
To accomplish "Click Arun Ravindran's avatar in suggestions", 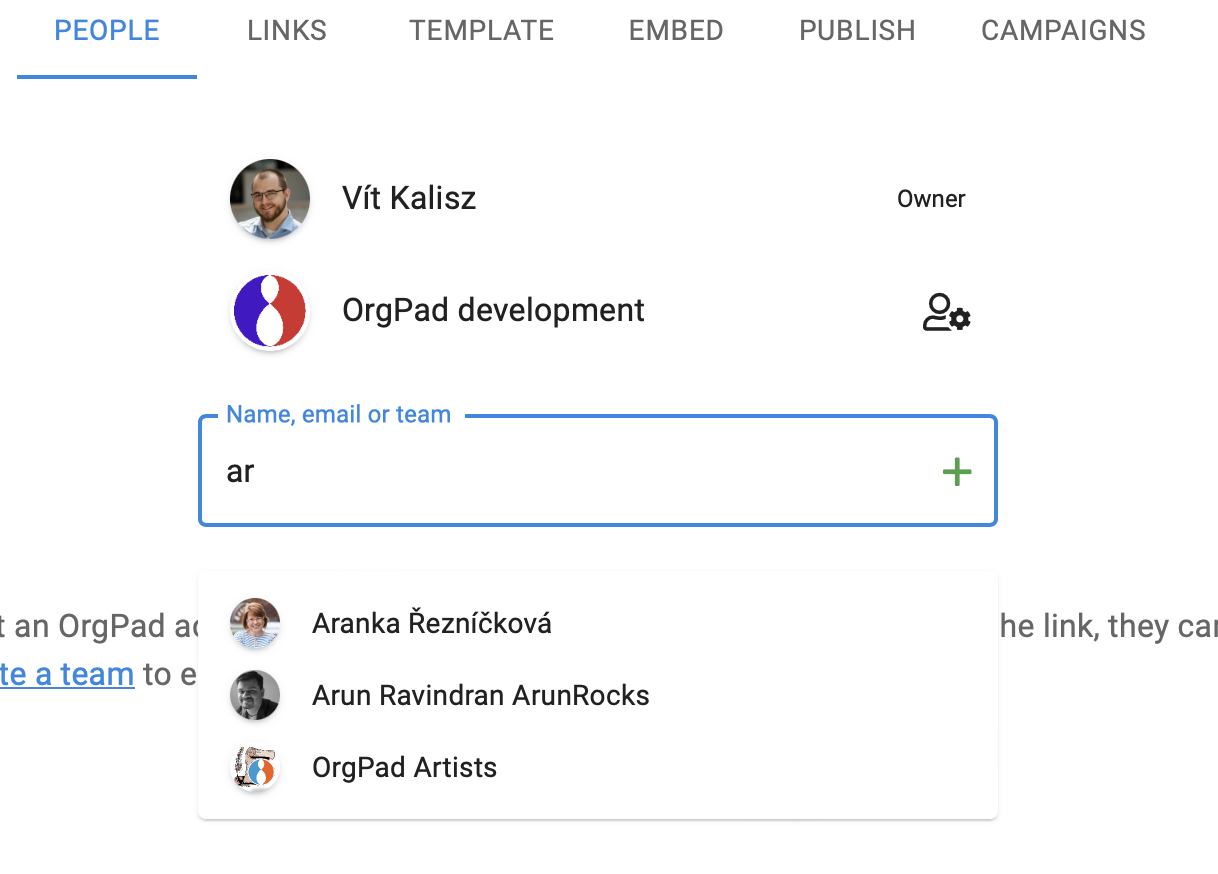I will pos(254,696).
